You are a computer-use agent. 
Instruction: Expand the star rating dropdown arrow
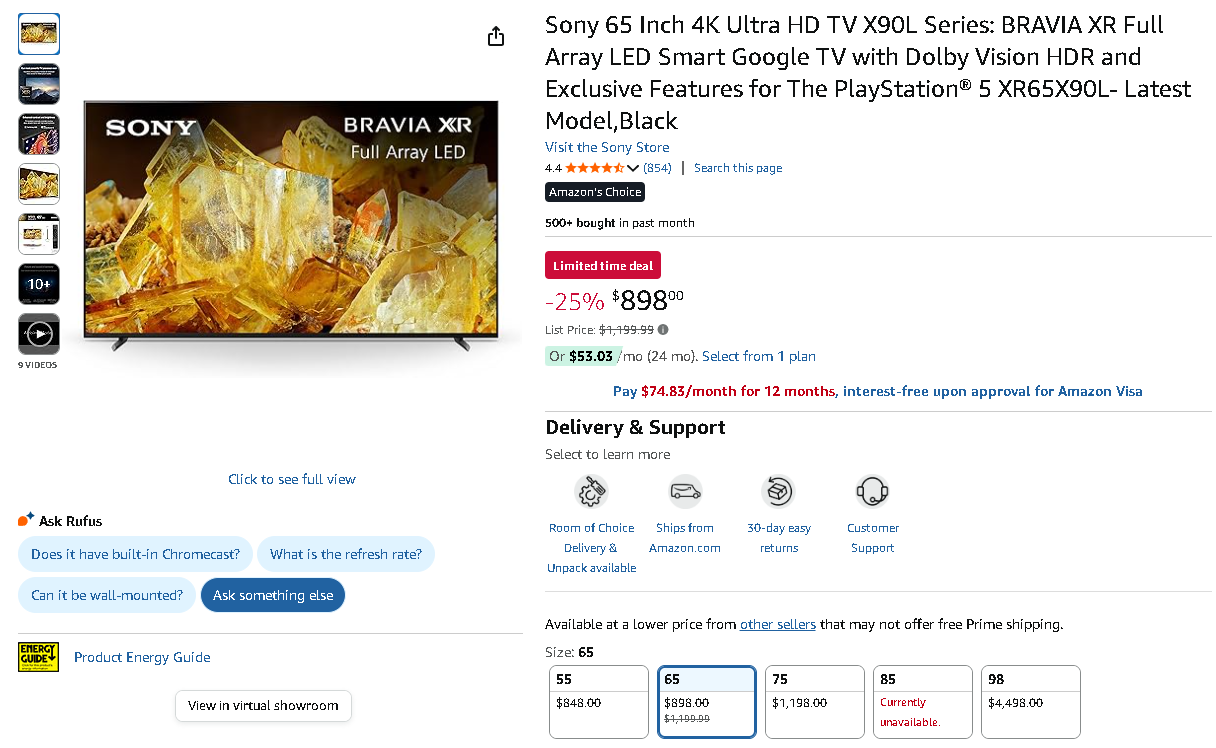pyautogui.click(x=633, y=168)
